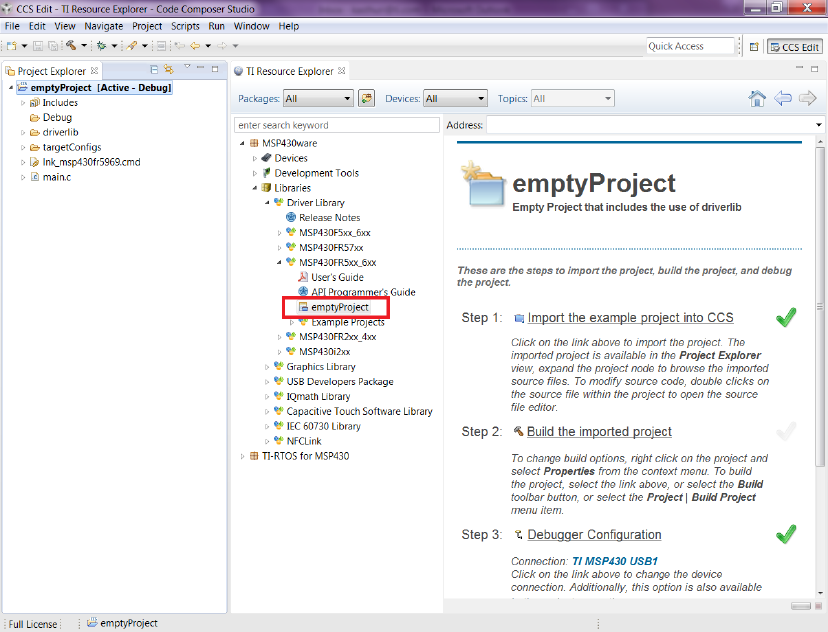Expand the driverlib folder in Project Explorer
This screenshot has height=632, width=828.
(x=23, y=133)
